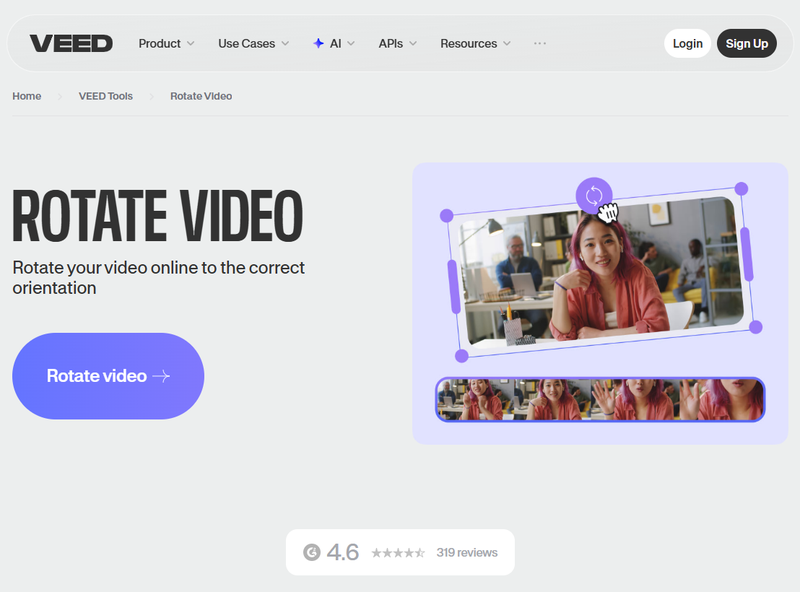Viewport: 800px width, 592px height.
Task: Click the purple rotate handle icon
Action: pyautogui.click(x=594, y=195)
